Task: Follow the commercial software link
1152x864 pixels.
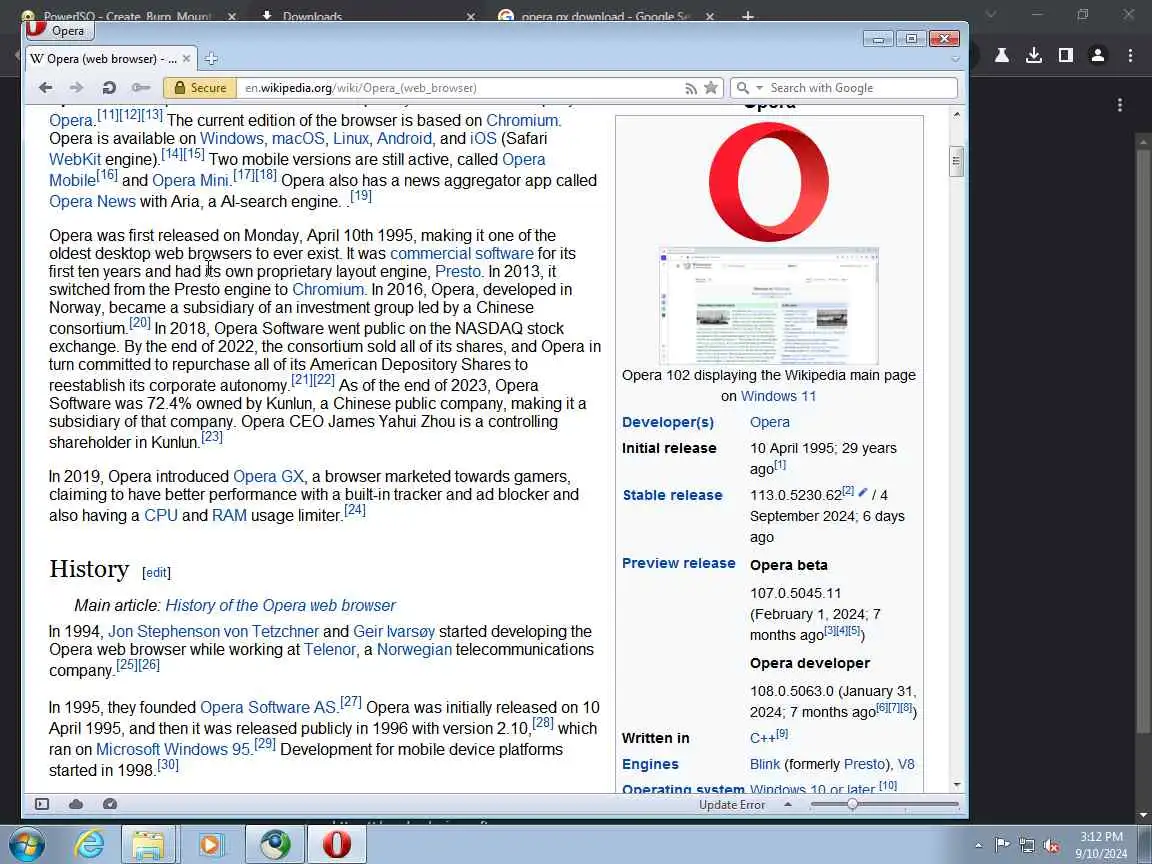Action: (x=461, y=253)
